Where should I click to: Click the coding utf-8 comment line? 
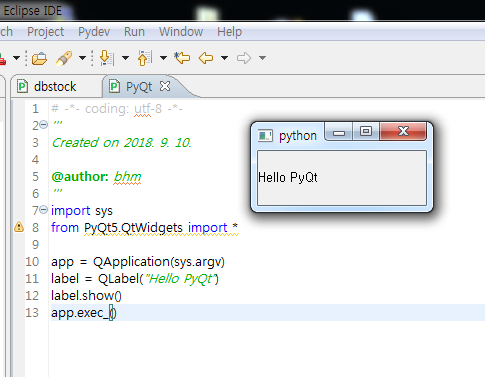pyautogui.click(x=117, y=109)
